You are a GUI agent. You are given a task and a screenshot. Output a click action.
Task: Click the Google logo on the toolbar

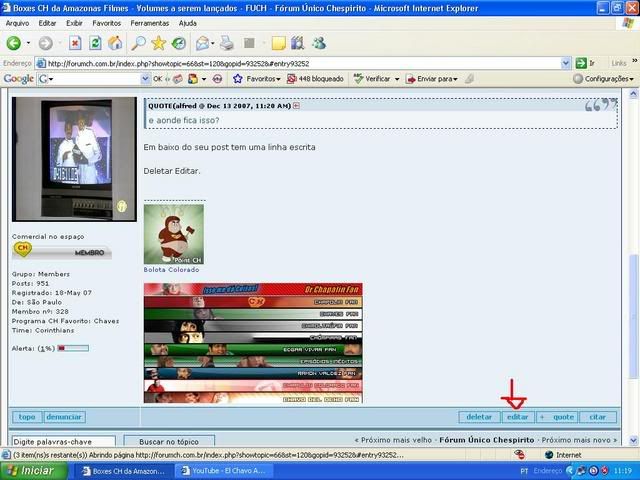pyautogui.click(x=18, y=79)
